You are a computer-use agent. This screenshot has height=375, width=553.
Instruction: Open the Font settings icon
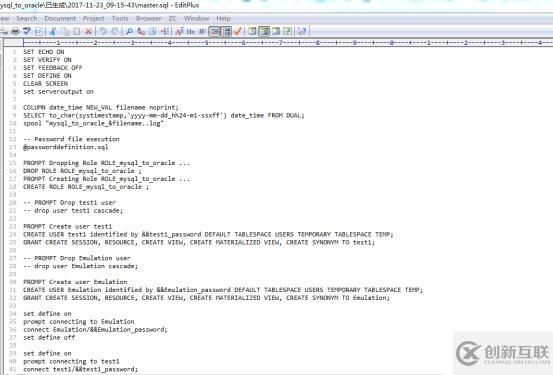(x=179, y=31)
